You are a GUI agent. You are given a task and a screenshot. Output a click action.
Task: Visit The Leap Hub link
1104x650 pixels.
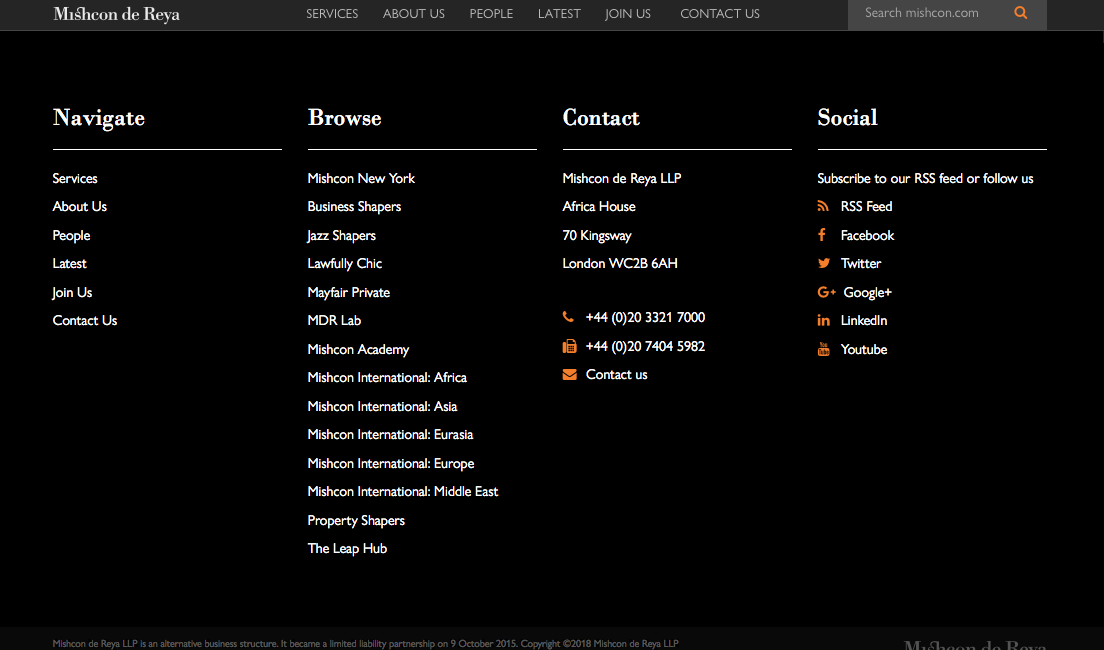(347, 549)
